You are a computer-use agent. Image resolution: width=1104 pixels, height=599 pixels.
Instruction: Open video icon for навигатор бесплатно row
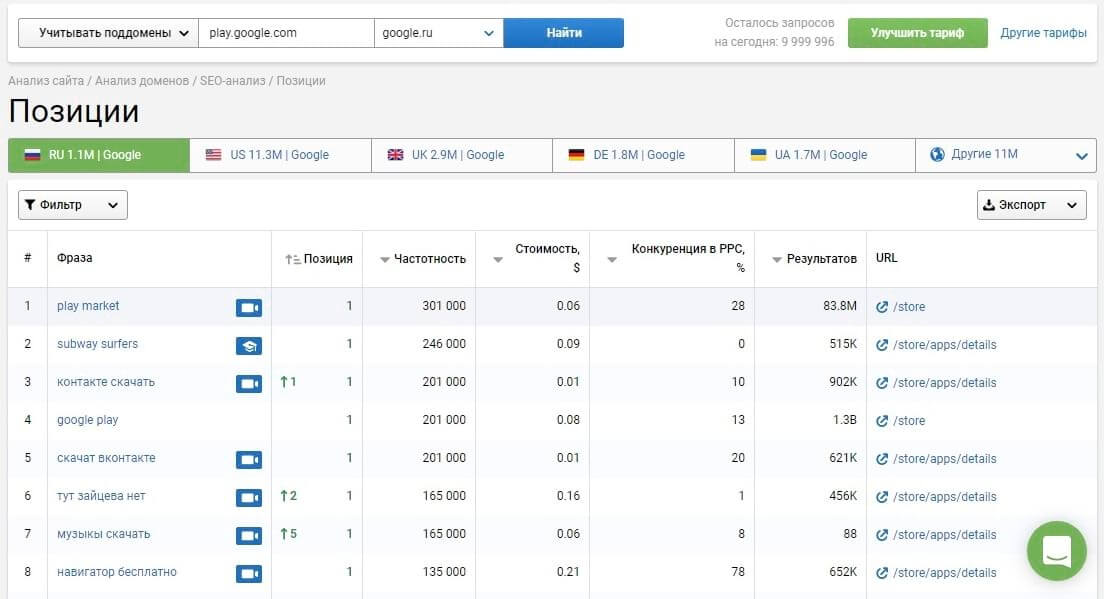(x=249, y=574)
